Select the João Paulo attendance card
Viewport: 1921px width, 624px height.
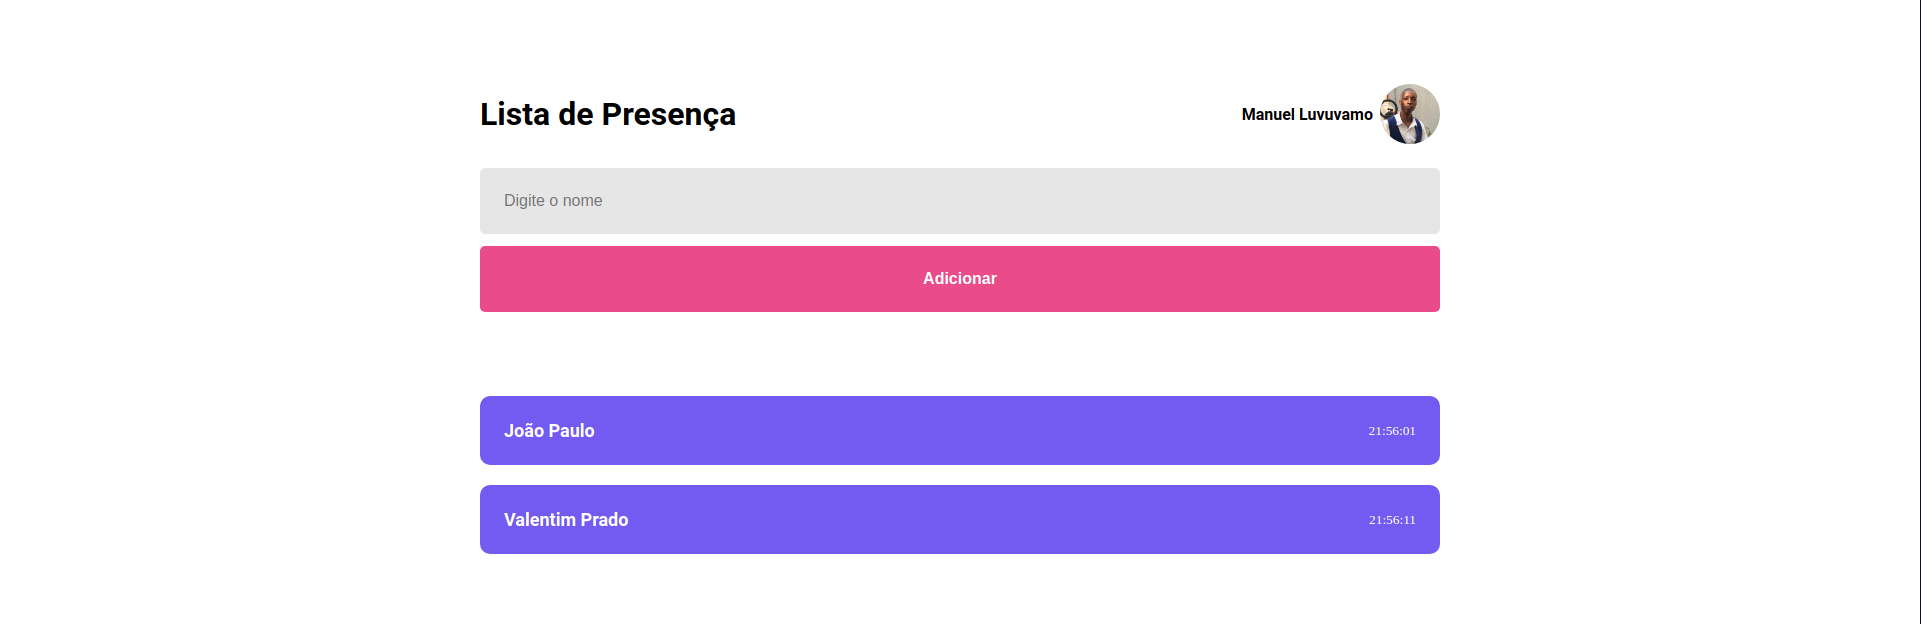[960, 430]
